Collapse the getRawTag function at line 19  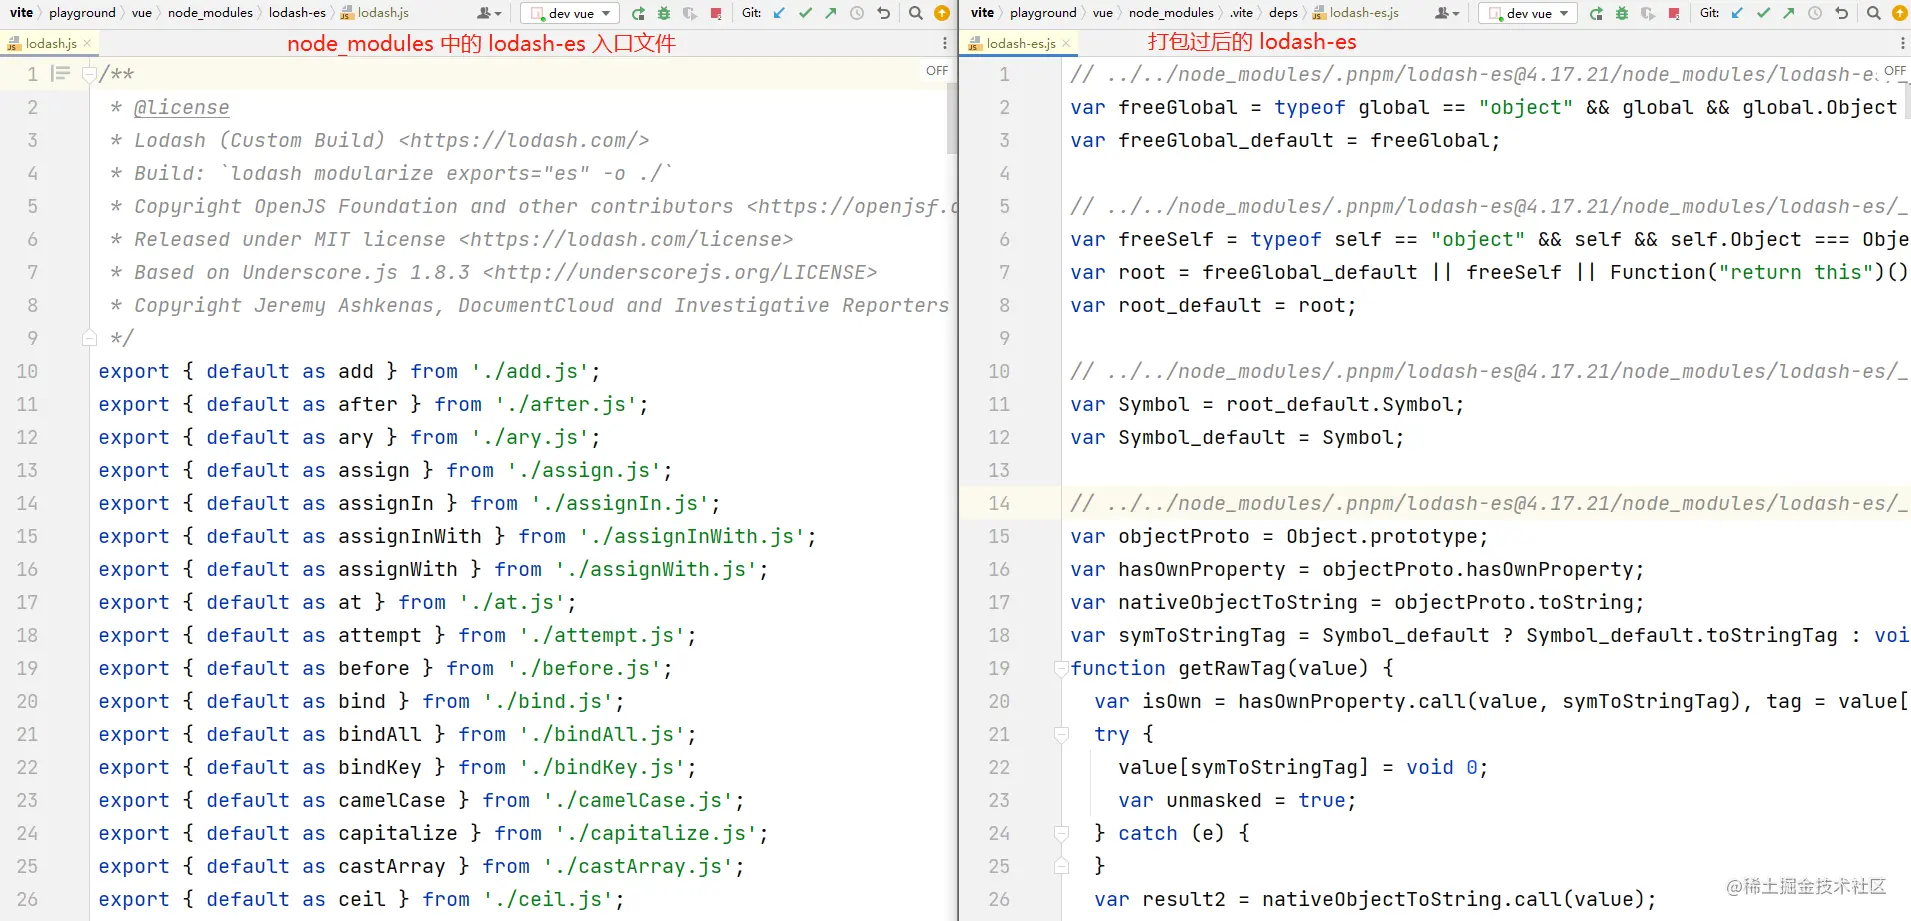[x=1061, y=668]
